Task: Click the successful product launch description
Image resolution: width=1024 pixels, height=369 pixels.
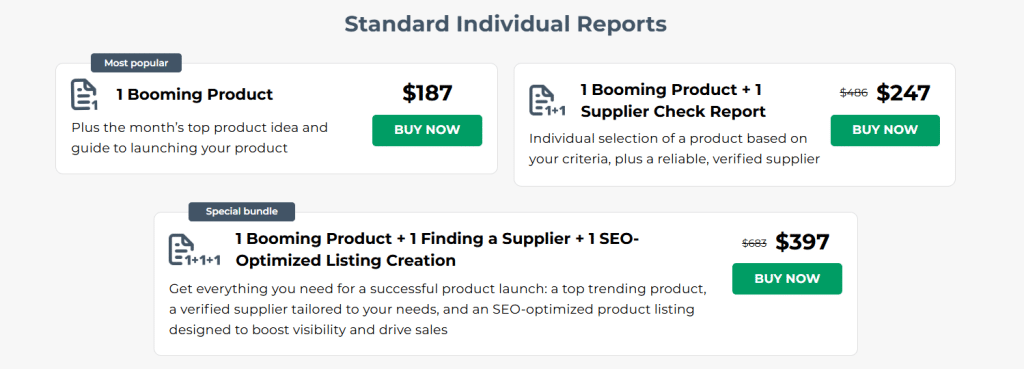Action: click(438, 309)
